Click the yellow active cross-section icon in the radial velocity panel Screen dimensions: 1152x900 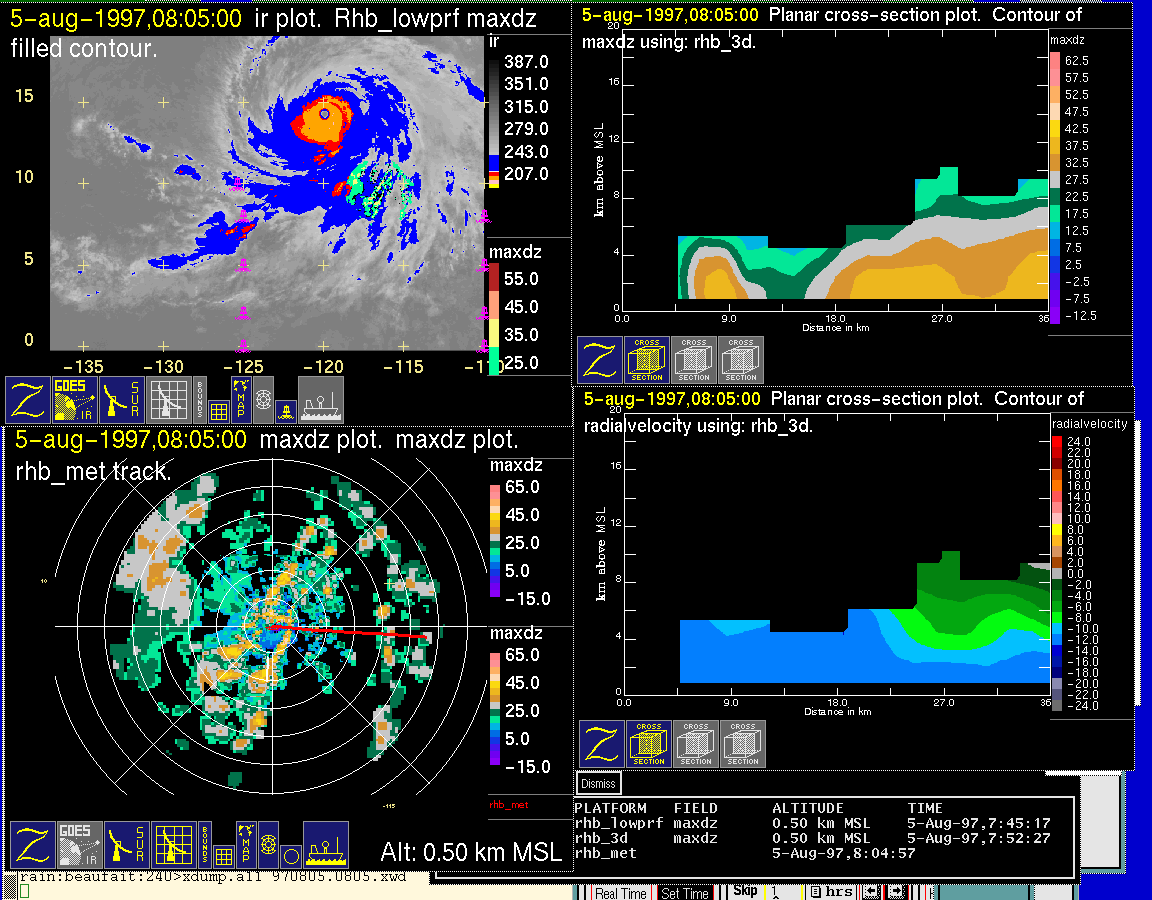(649, 744)
